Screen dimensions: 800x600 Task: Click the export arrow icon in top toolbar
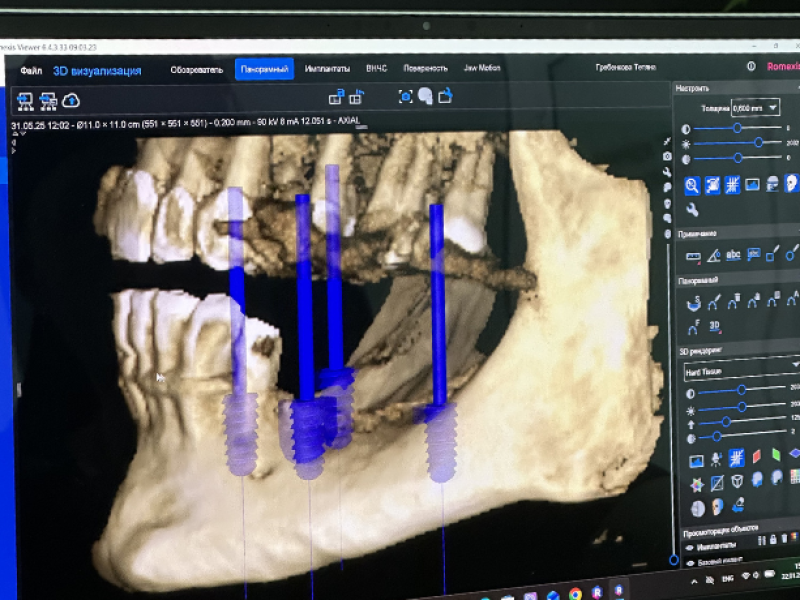(x=445, y=95)
